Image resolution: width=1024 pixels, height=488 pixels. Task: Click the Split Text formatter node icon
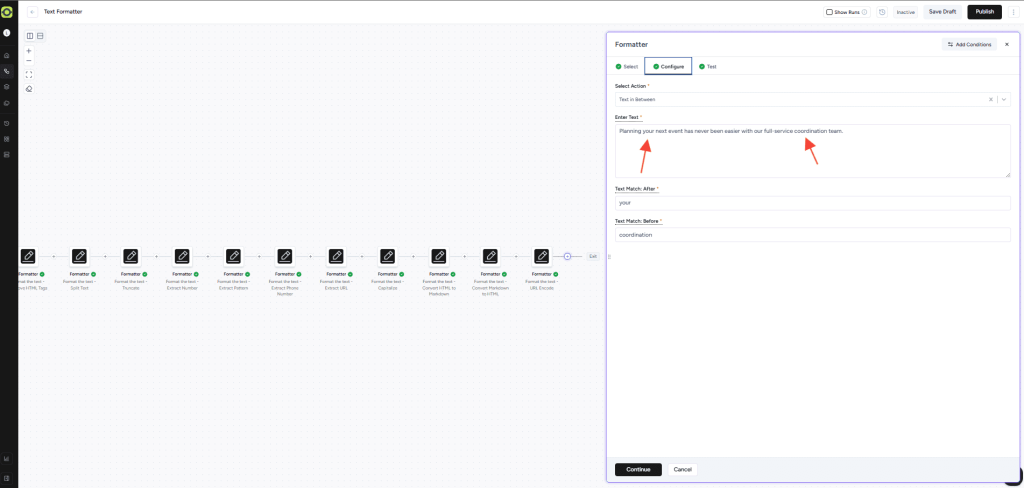click(x=79, y=256)
